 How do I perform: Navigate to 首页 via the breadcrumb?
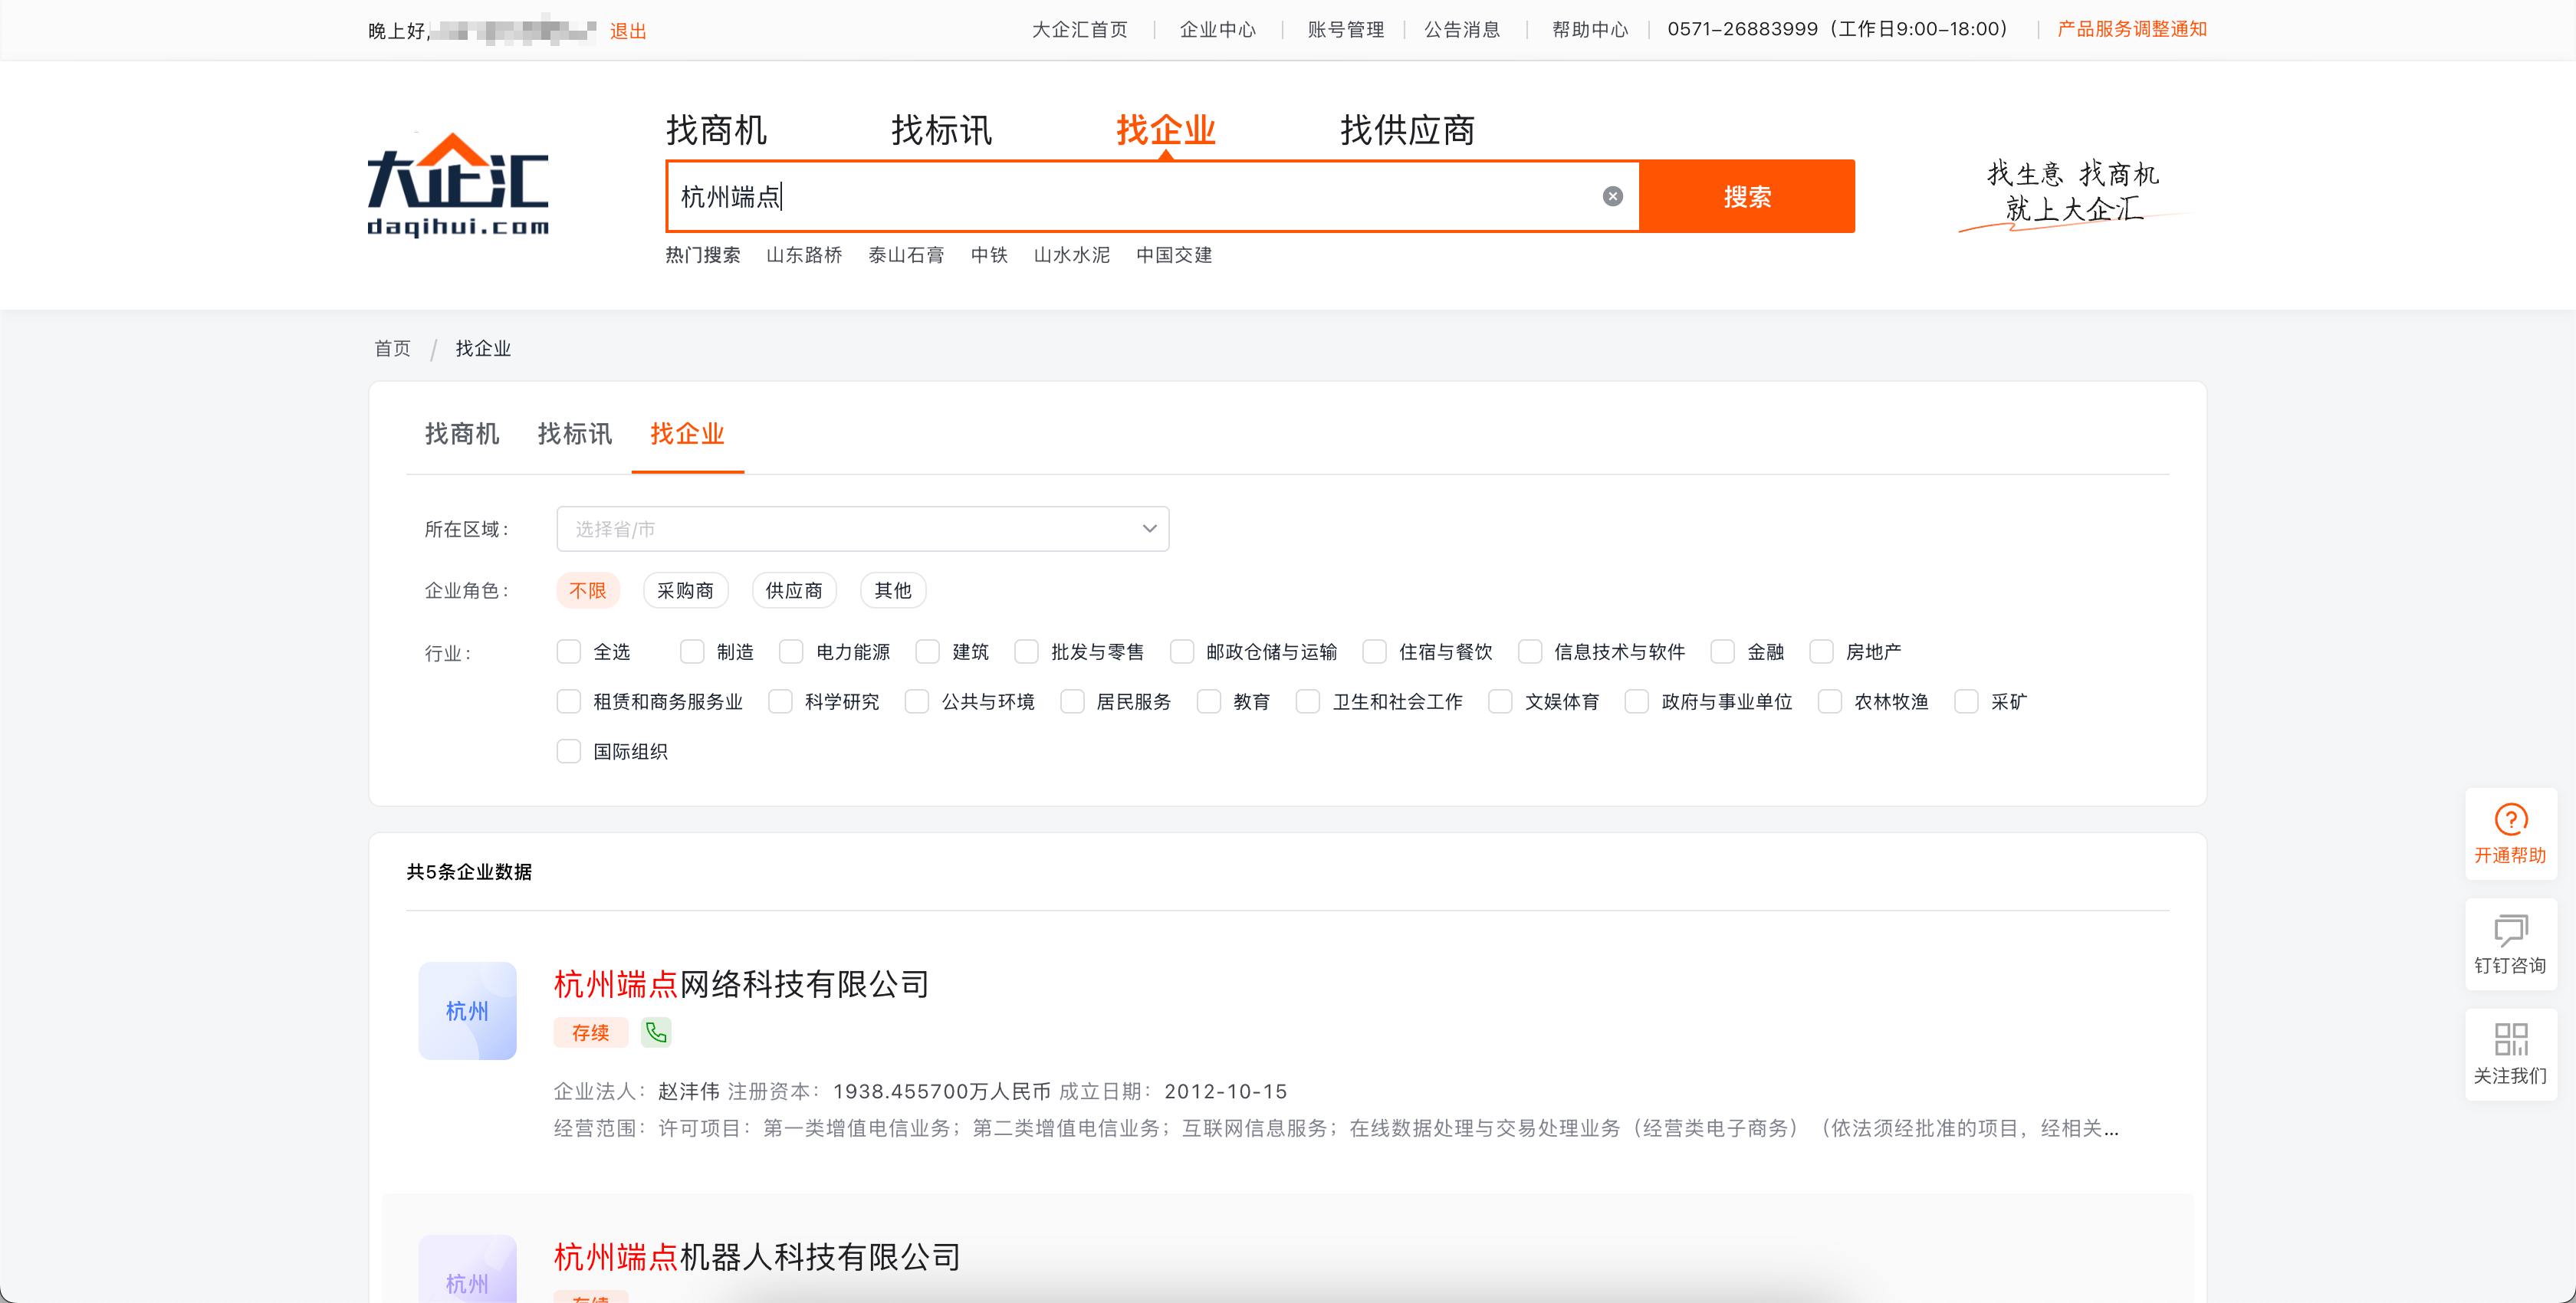tap(392, 347)
